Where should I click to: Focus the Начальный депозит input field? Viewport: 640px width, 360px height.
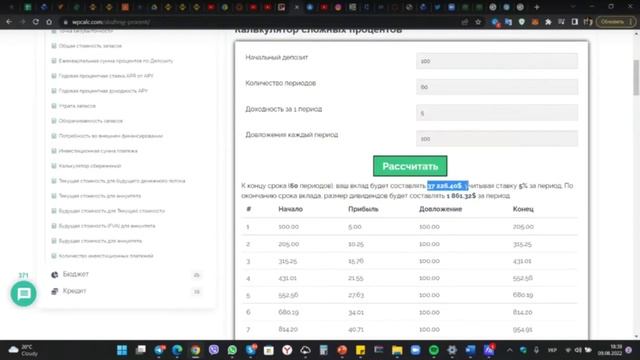coord(497,61)
